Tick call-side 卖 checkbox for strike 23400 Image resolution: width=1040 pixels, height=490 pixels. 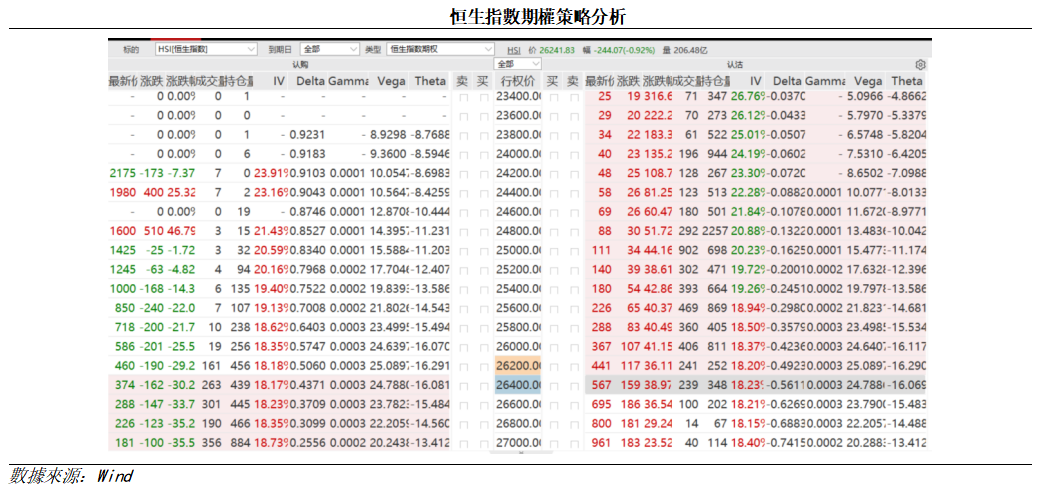tap(463, 98)
